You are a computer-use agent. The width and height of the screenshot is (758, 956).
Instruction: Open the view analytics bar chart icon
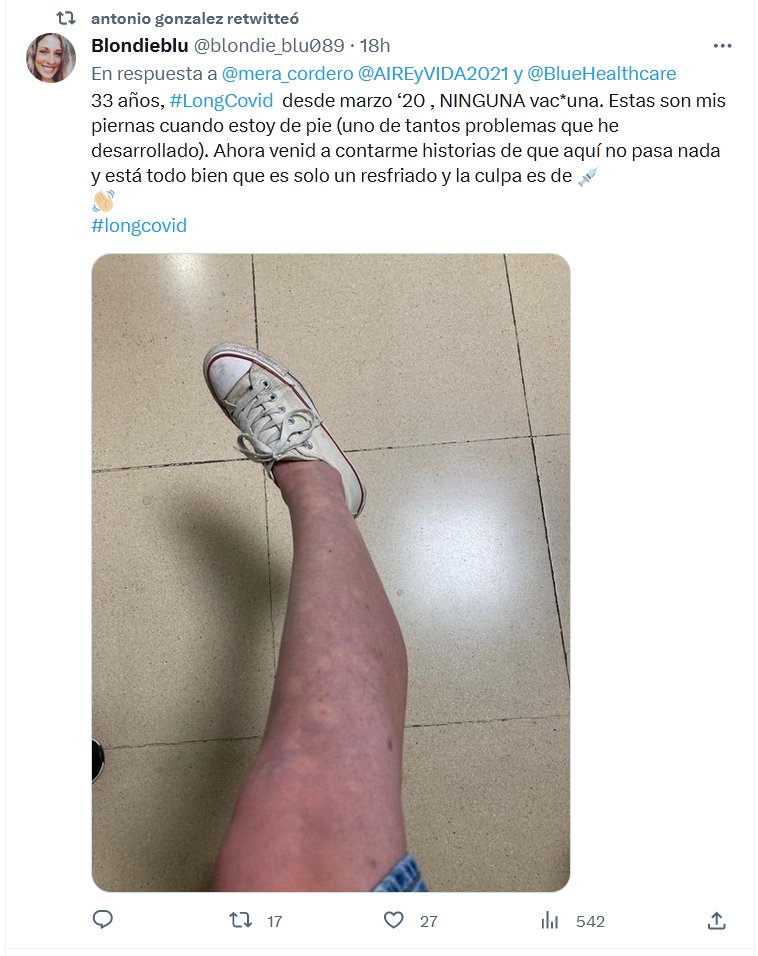pos(549,920)
